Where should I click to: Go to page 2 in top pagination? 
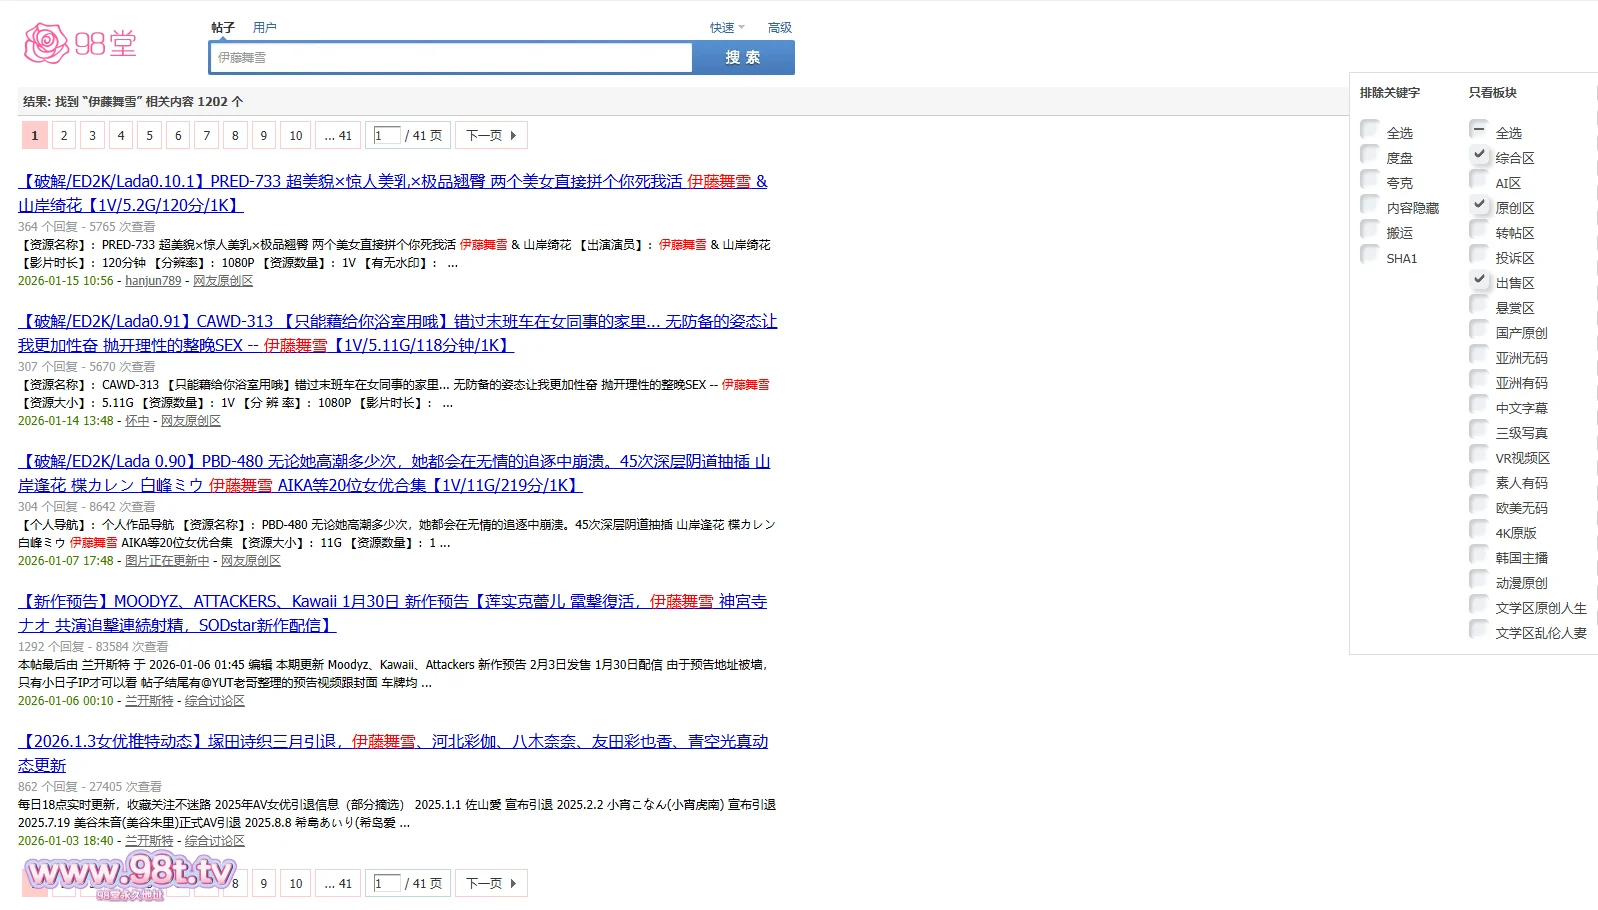[x=64, y=136]
